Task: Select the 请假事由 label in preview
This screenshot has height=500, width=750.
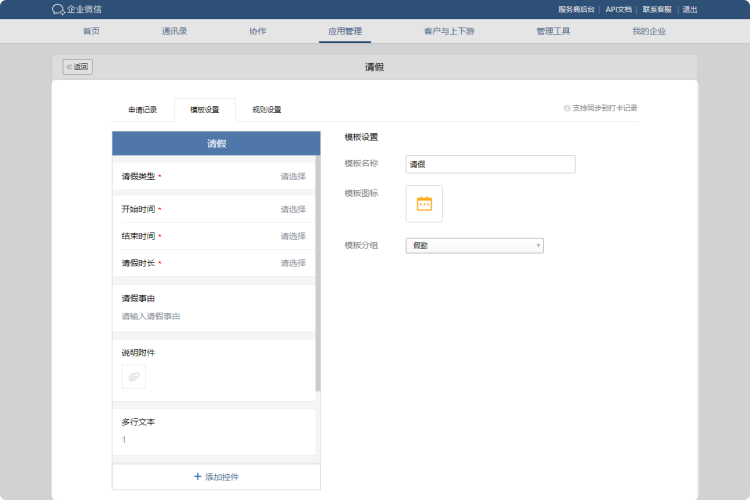Action: [138, 299]
